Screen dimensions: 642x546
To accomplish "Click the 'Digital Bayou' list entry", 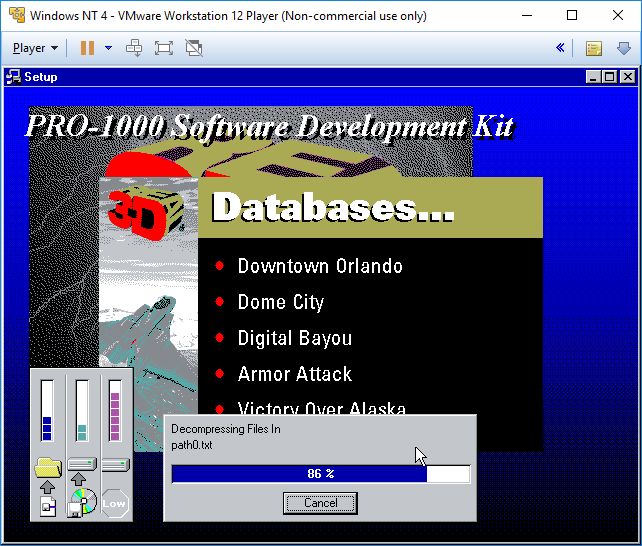I will point(295,339).
